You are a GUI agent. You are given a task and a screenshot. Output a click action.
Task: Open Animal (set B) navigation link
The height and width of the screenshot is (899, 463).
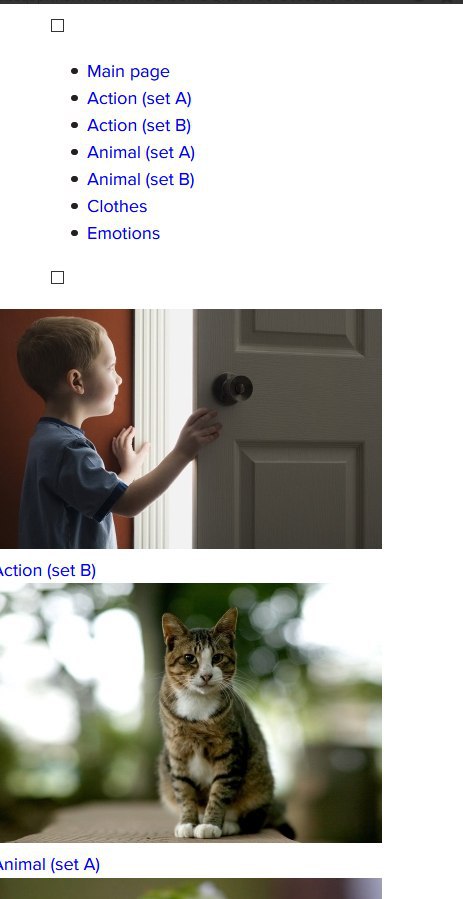click(x=141, y=179)
